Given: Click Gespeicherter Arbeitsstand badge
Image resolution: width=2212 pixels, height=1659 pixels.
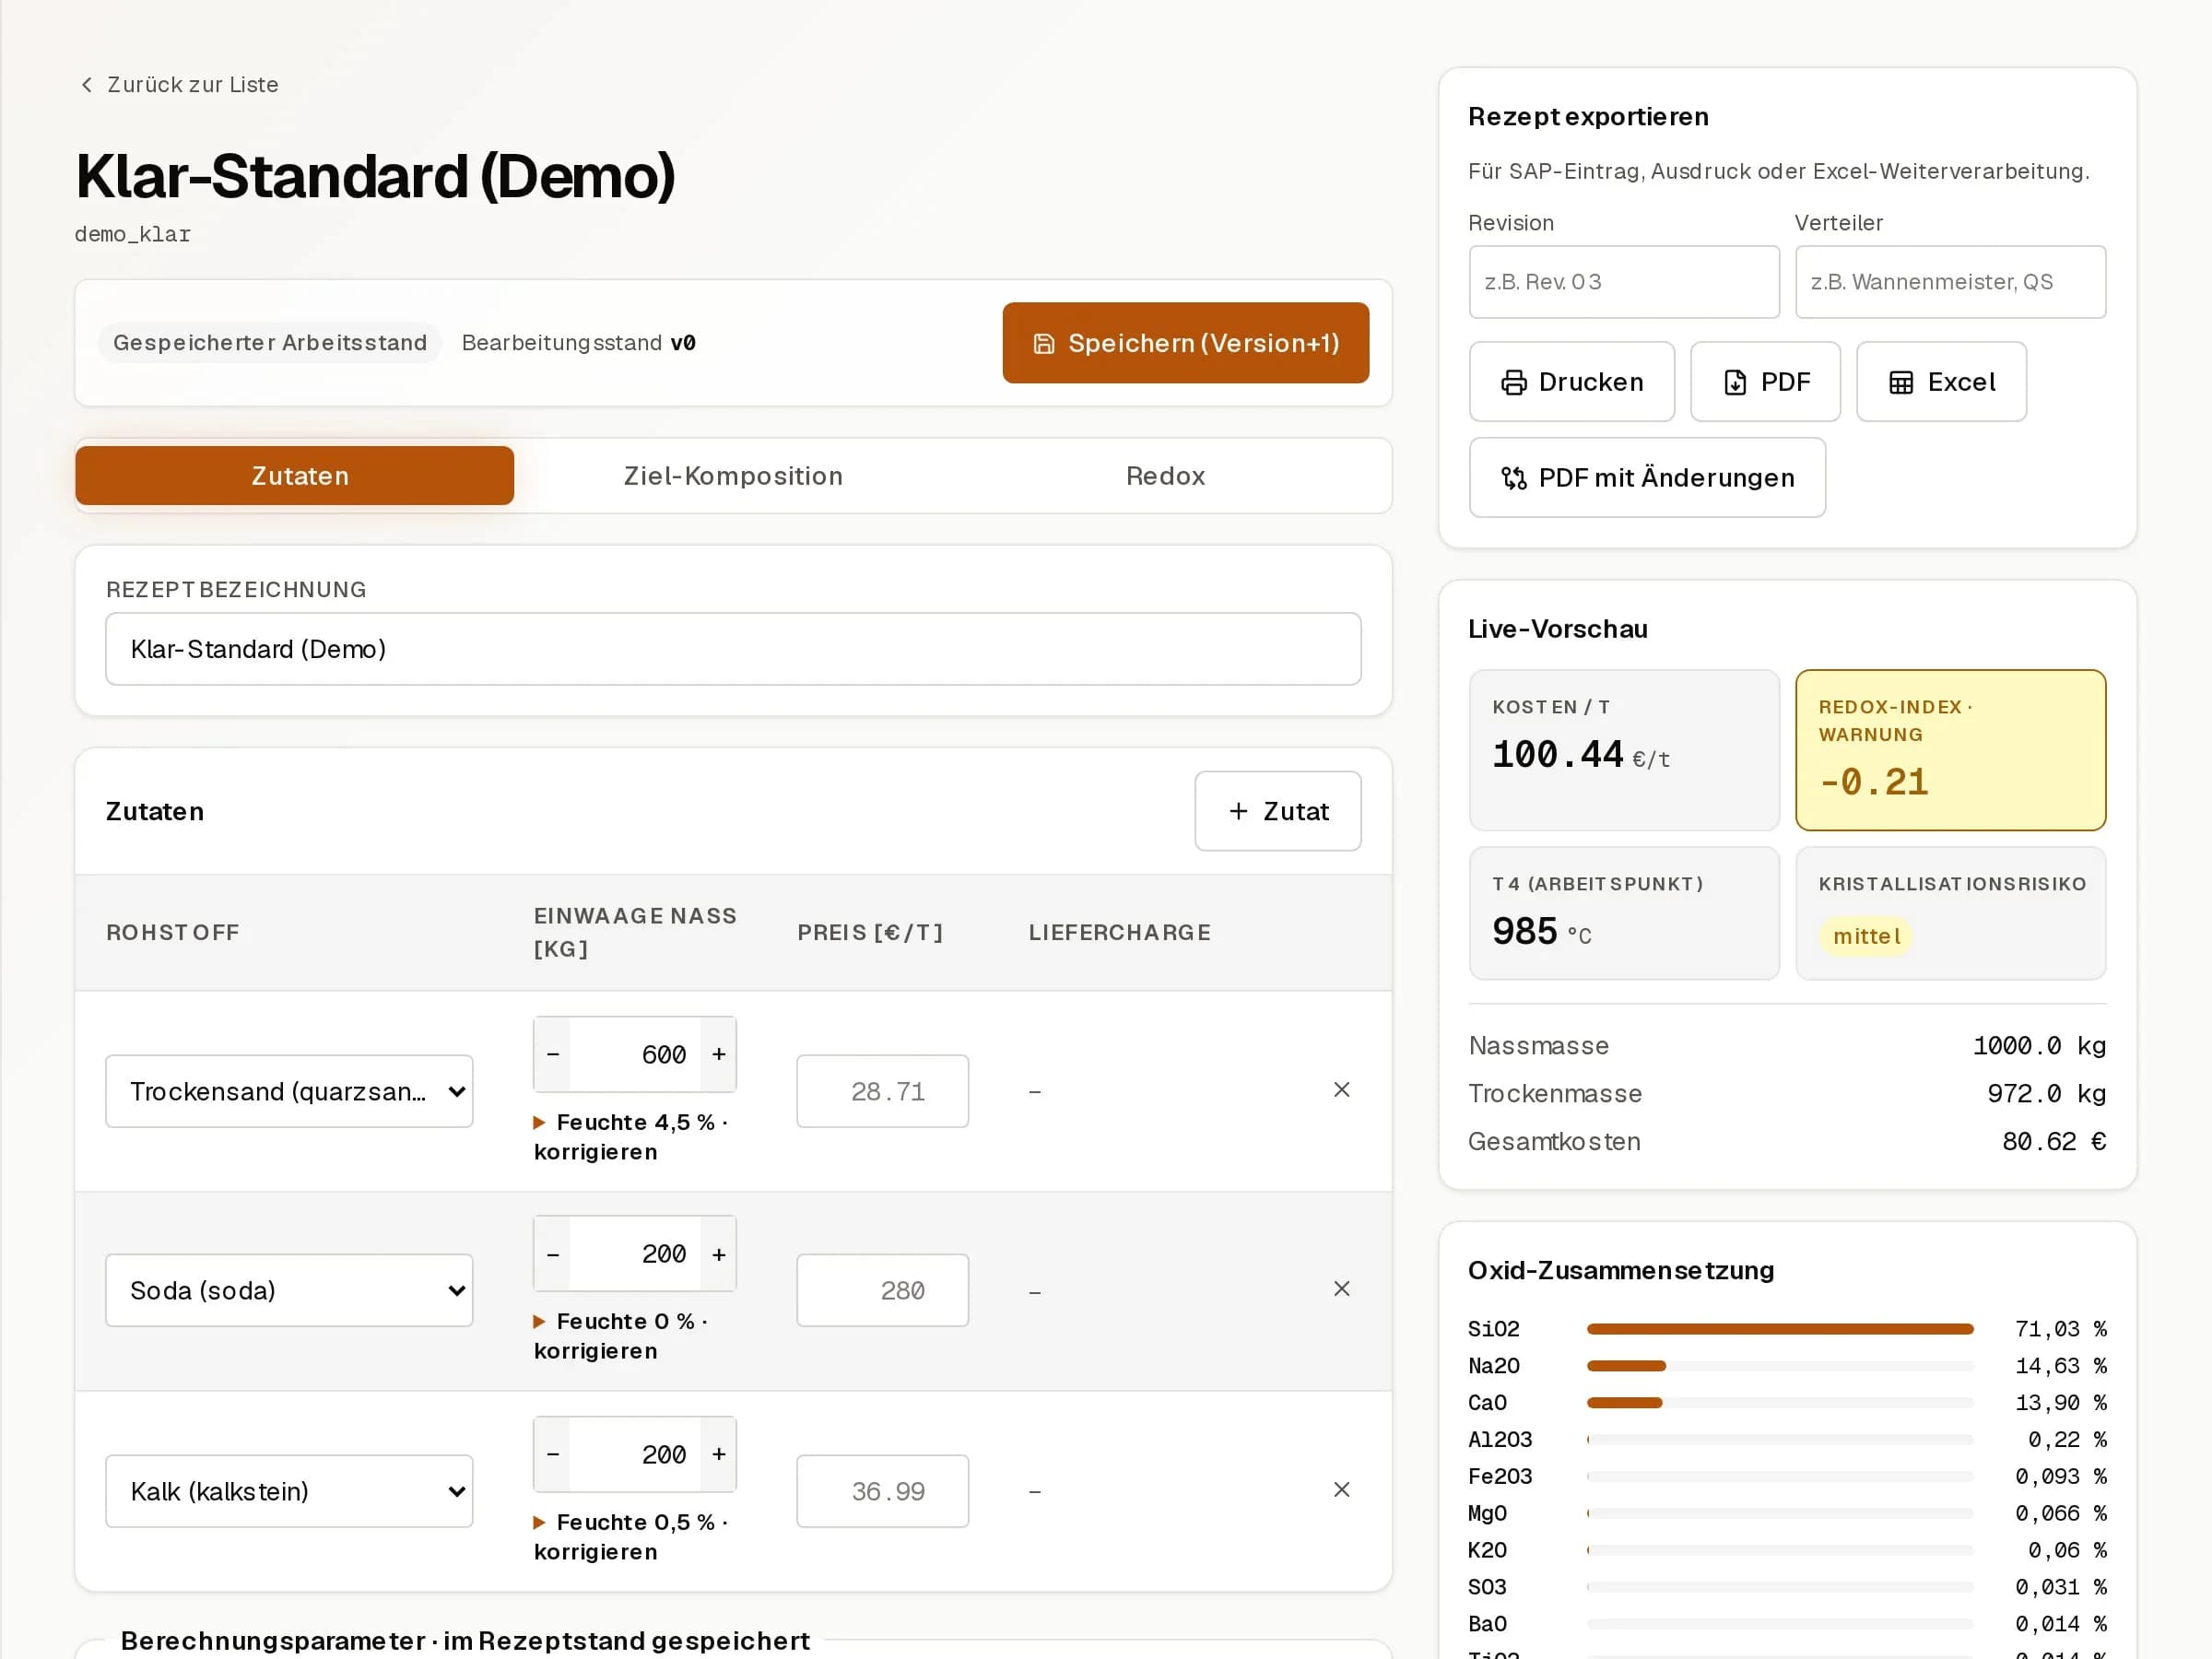Looking at the screenshot, I should click(x=270, y=343).
